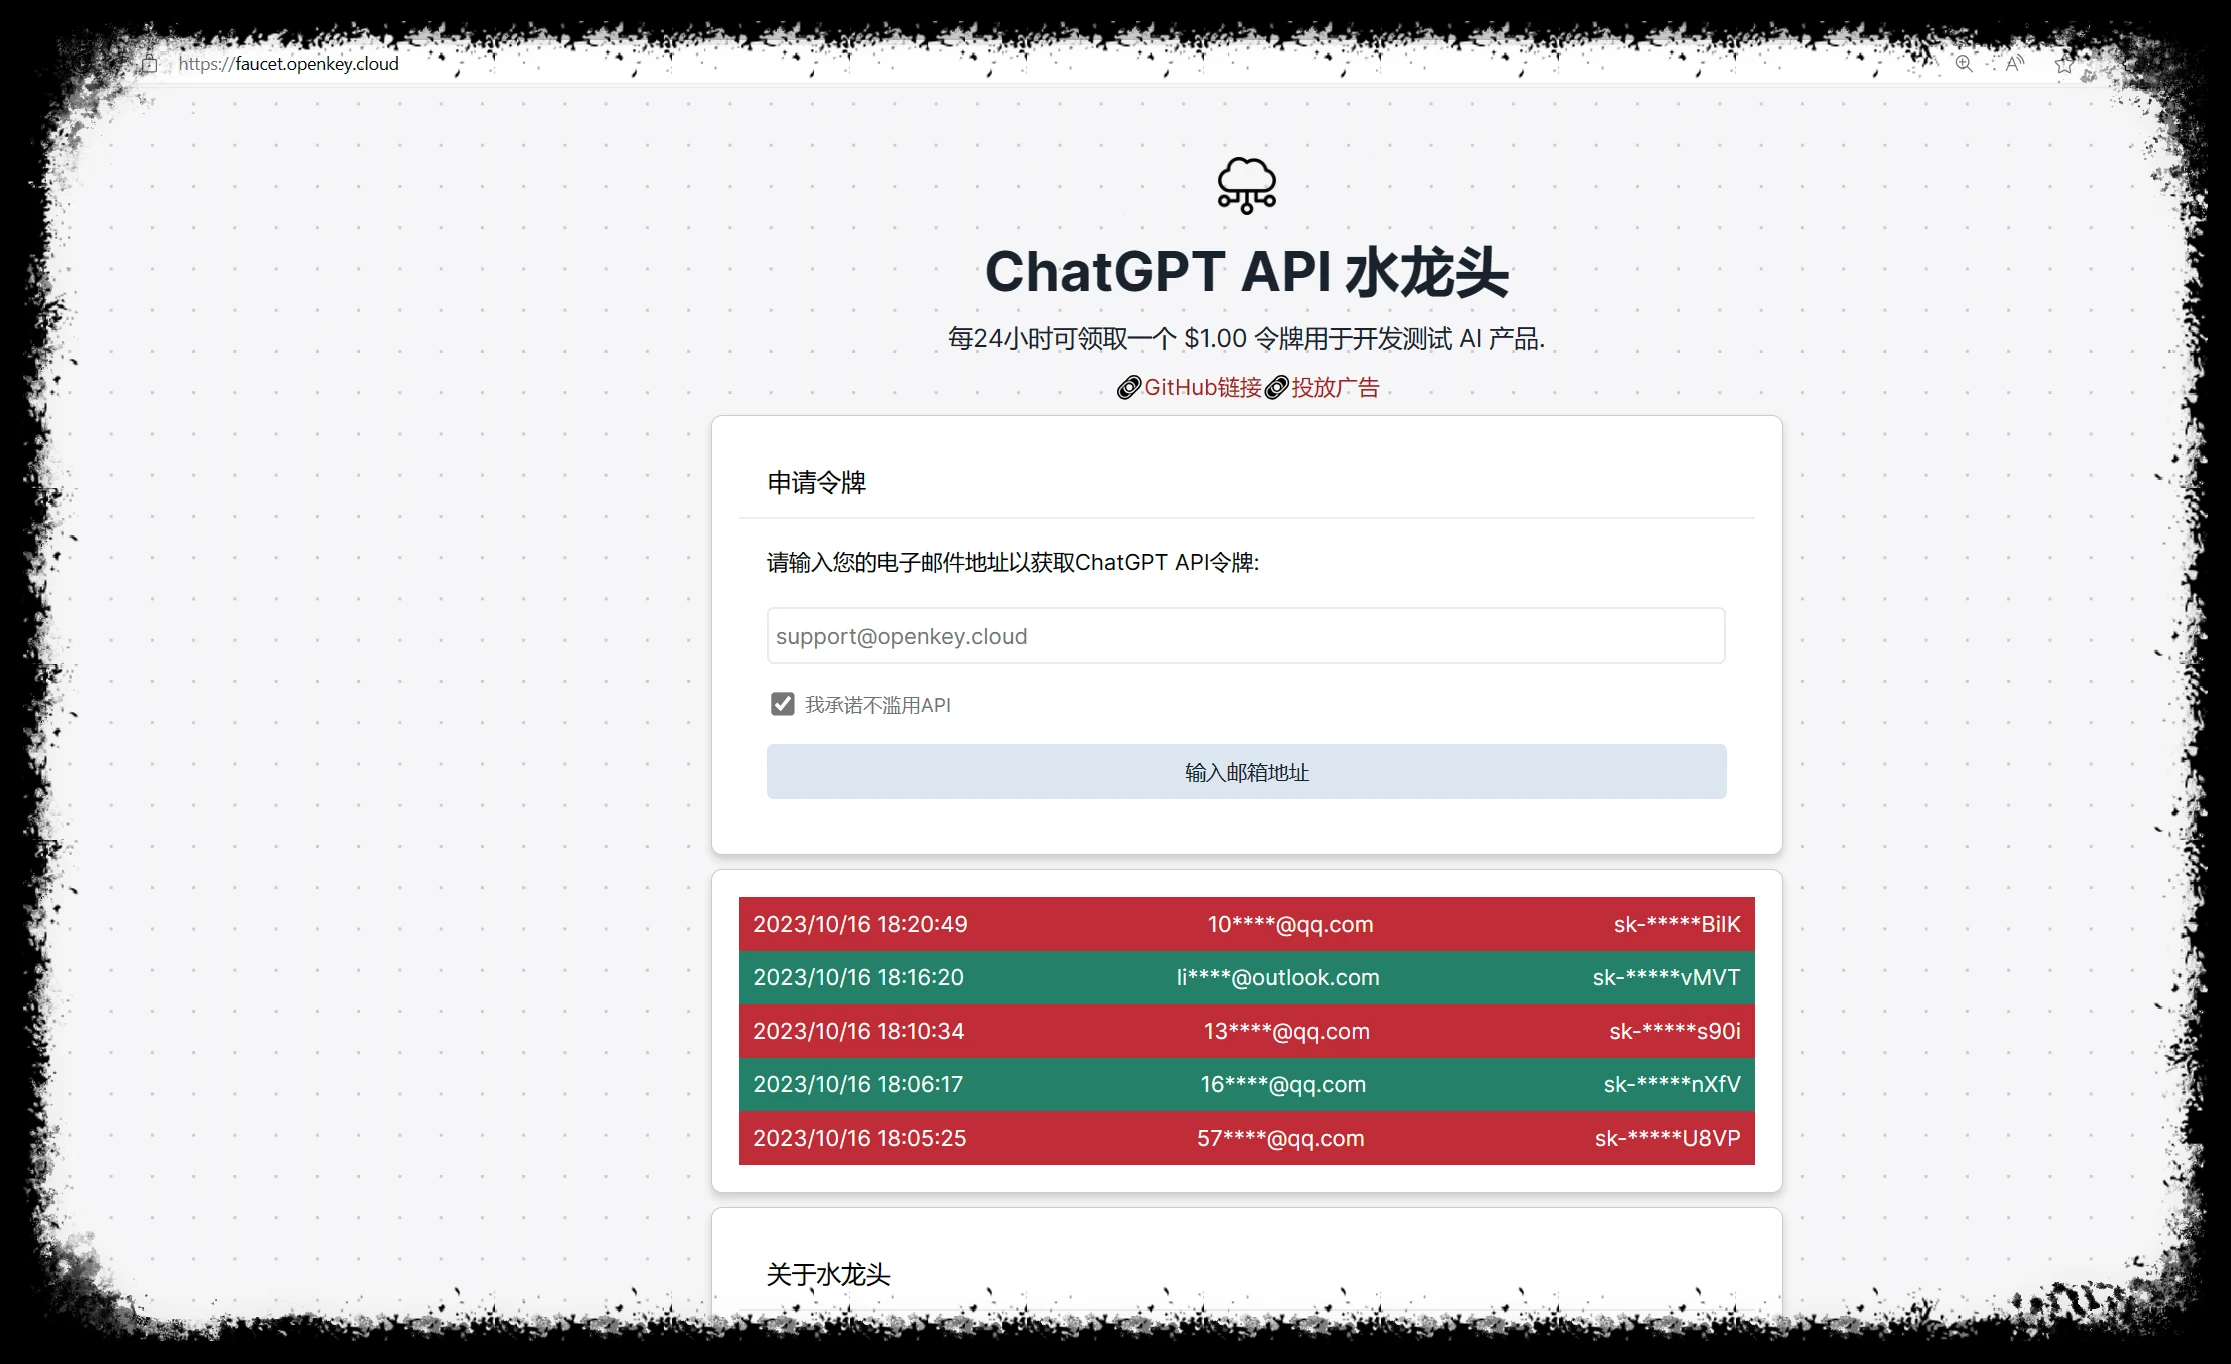
Task: Select timestamp 2023/10/16 18:16:20
Action: pyautogui.click(x=858, y=978)
